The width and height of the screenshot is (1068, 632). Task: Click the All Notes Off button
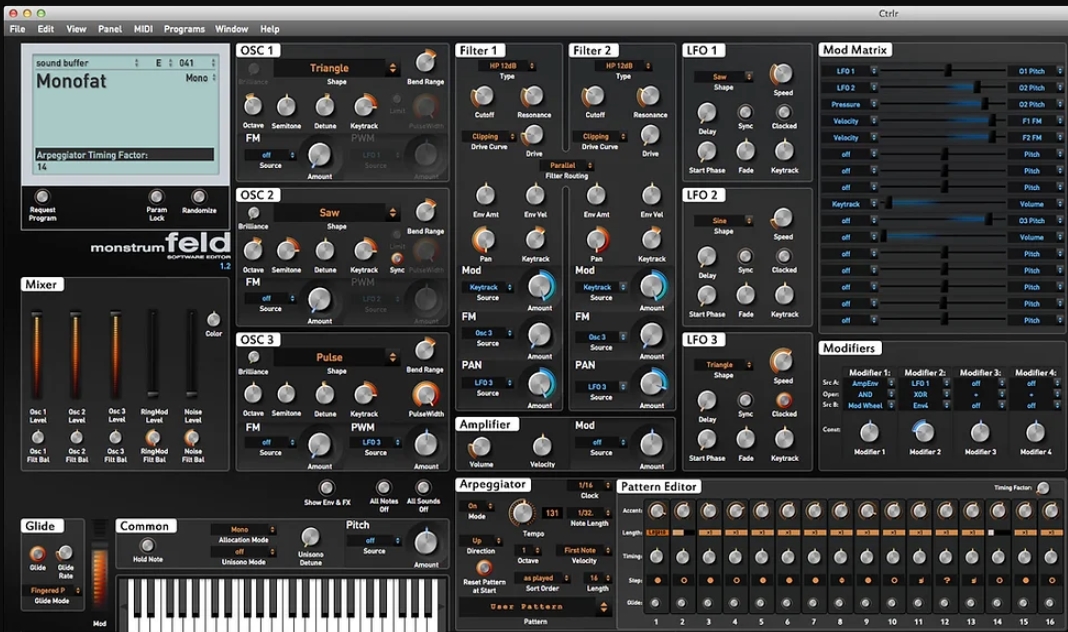coord(383,488)
